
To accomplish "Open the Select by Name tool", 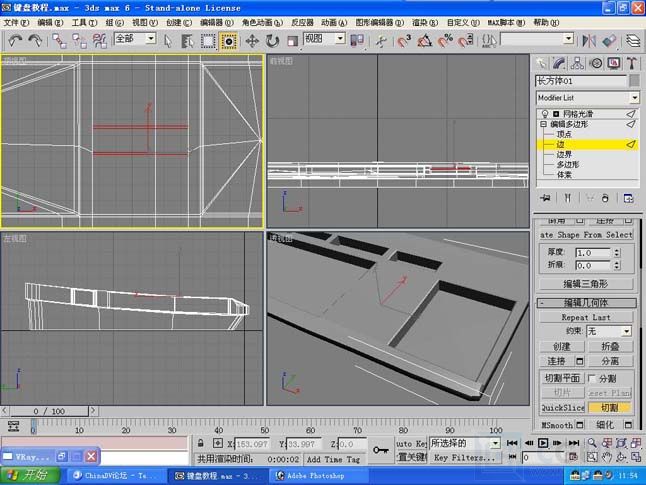I will (x=187, y=41).
